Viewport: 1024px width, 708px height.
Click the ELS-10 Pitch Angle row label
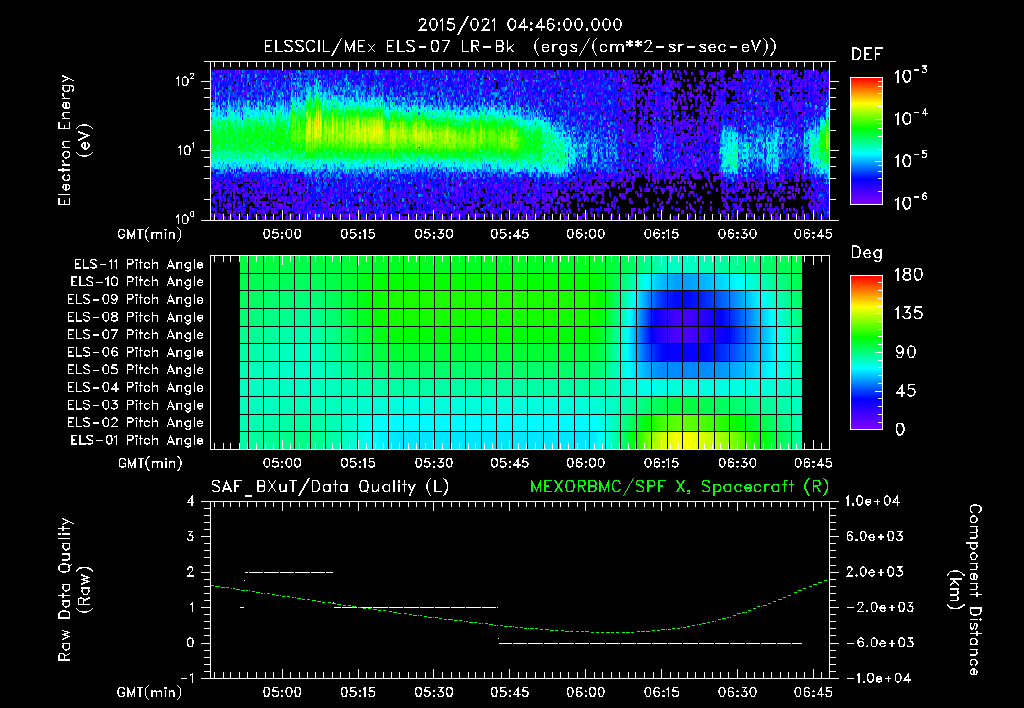[x=137, y=282]
